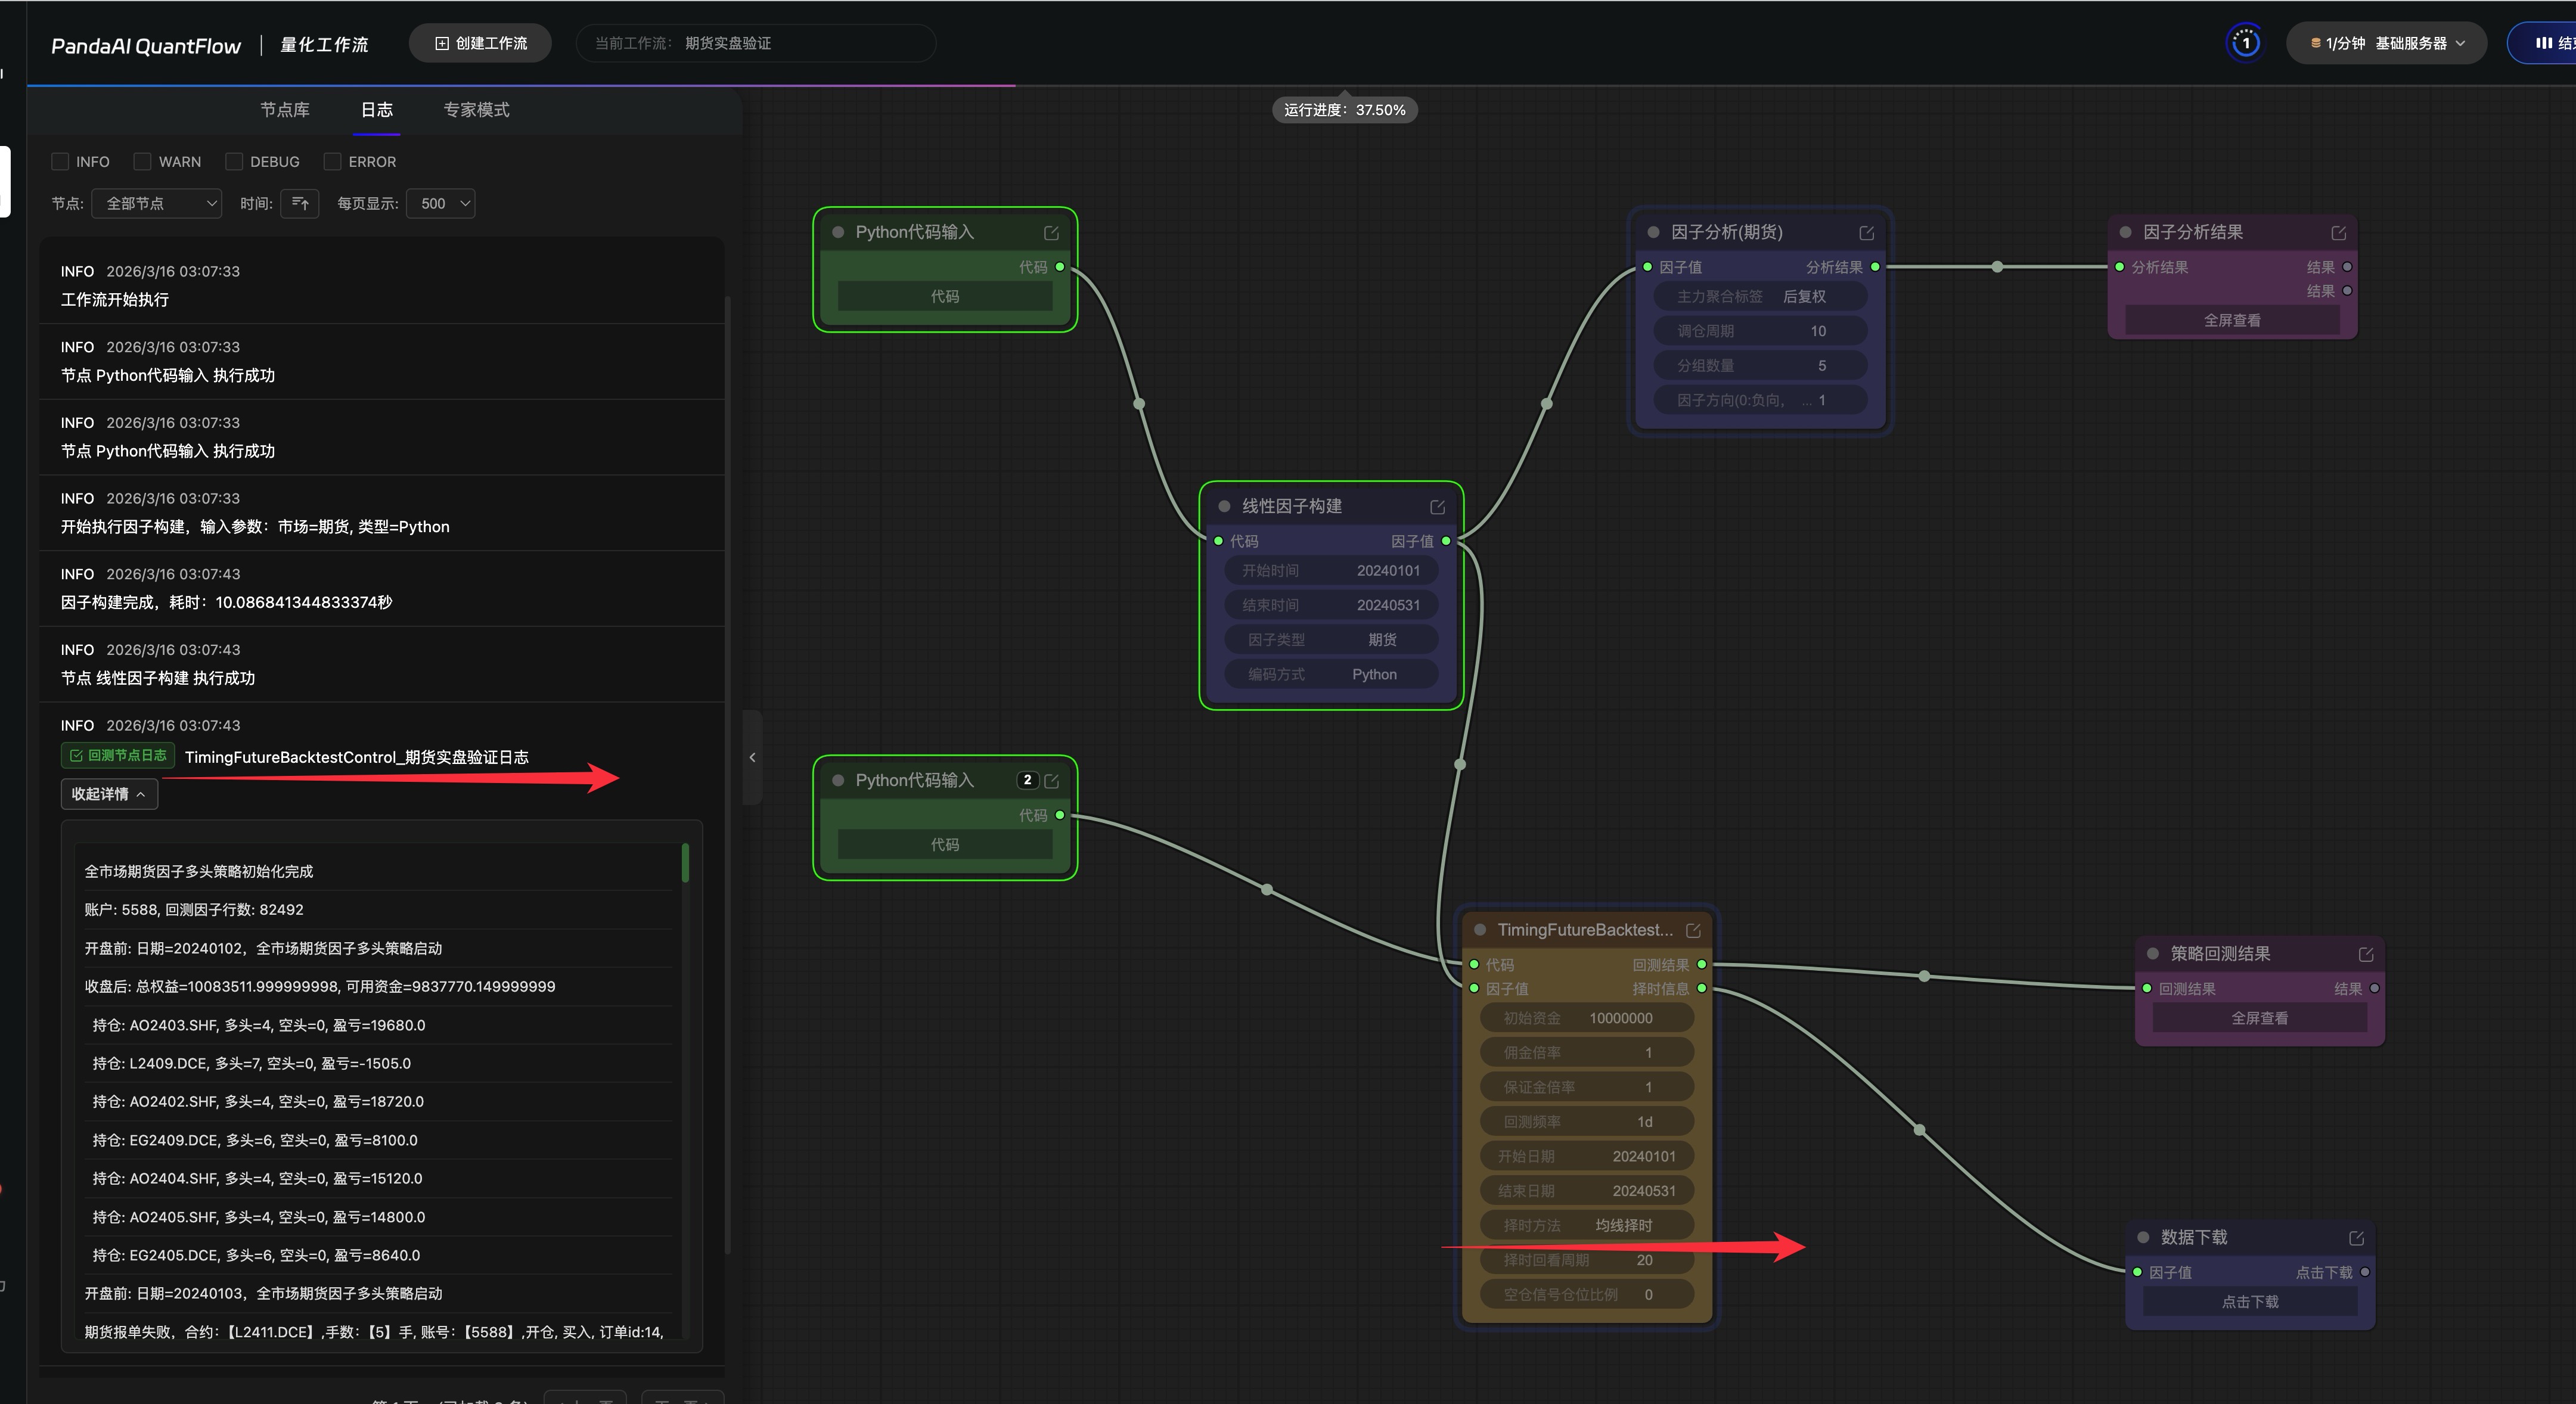This screenshot has width=2576, height=1404.
Task: Select the 日志 tab
Action: [x=377, y=110]
